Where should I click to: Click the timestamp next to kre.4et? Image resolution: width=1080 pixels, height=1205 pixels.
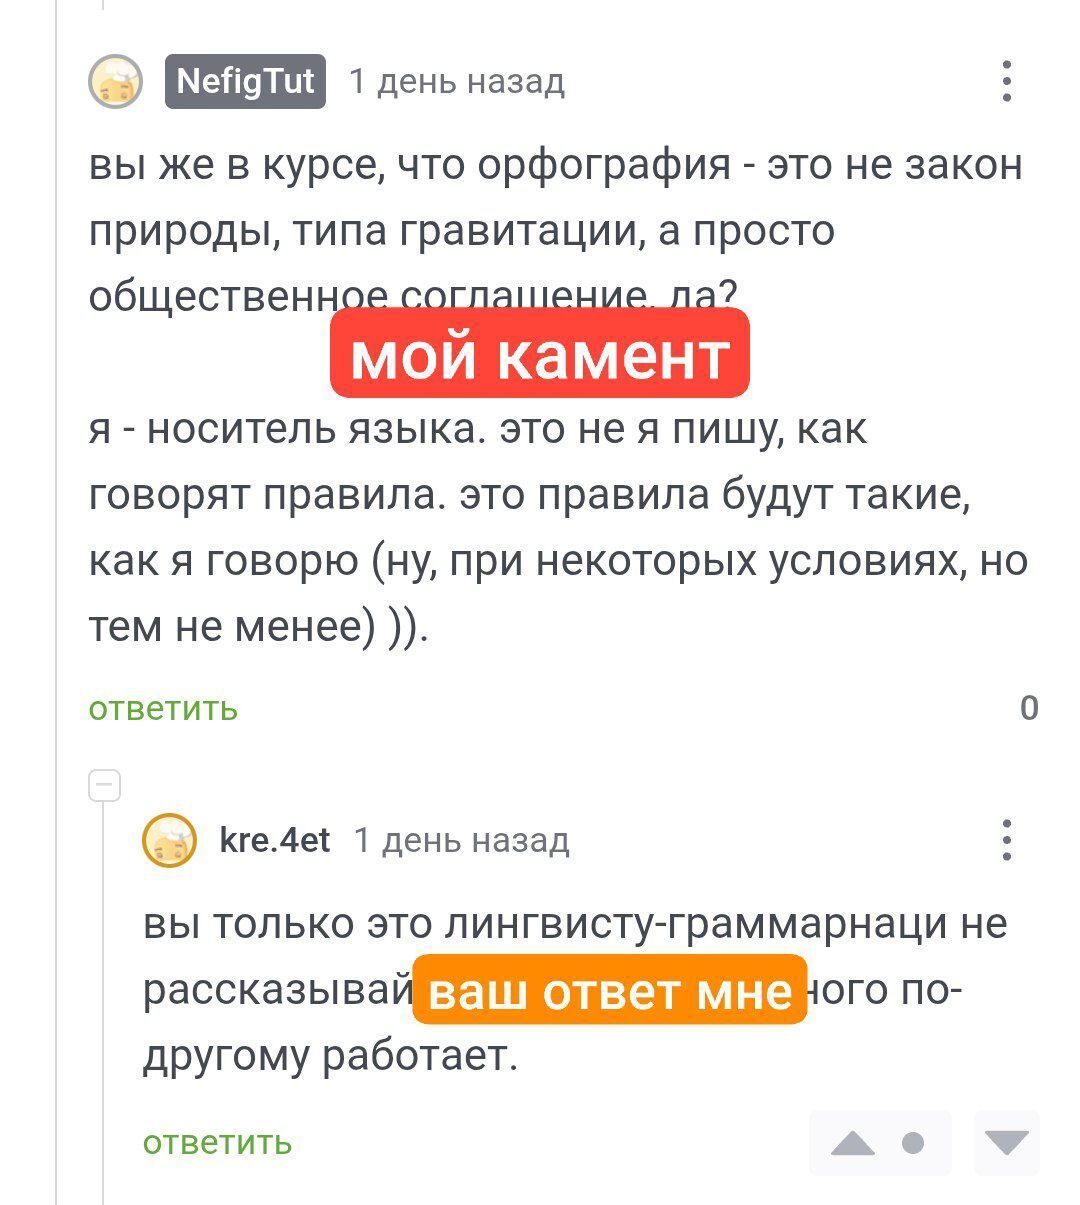point(462,841)
